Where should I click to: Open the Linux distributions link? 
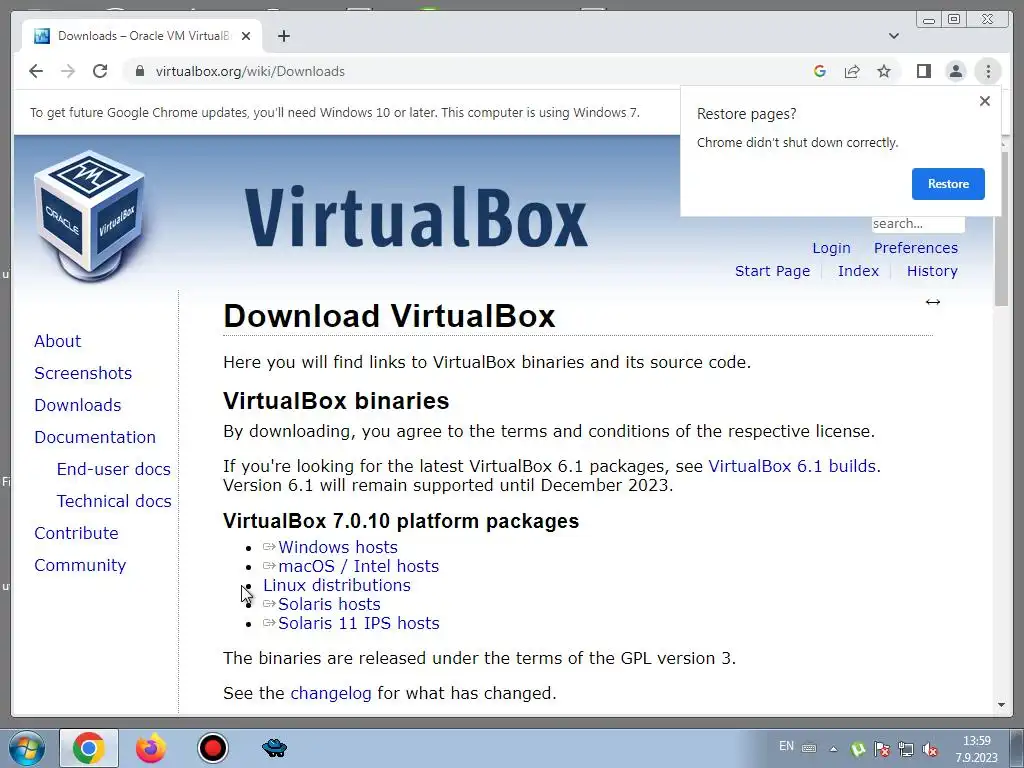337,585
